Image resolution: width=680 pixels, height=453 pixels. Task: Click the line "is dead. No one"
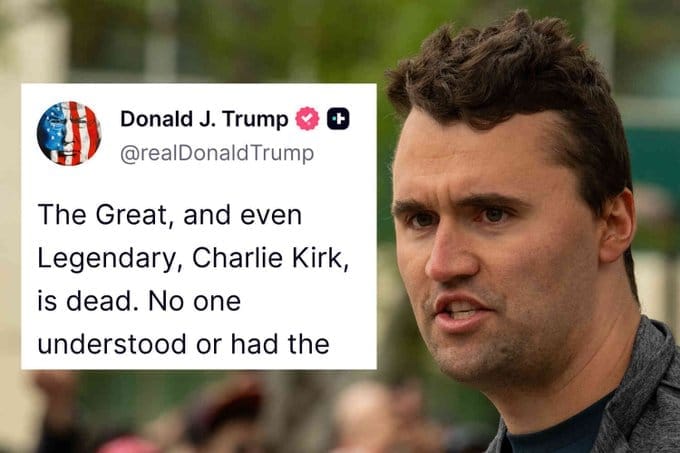(x=139, y=301)
